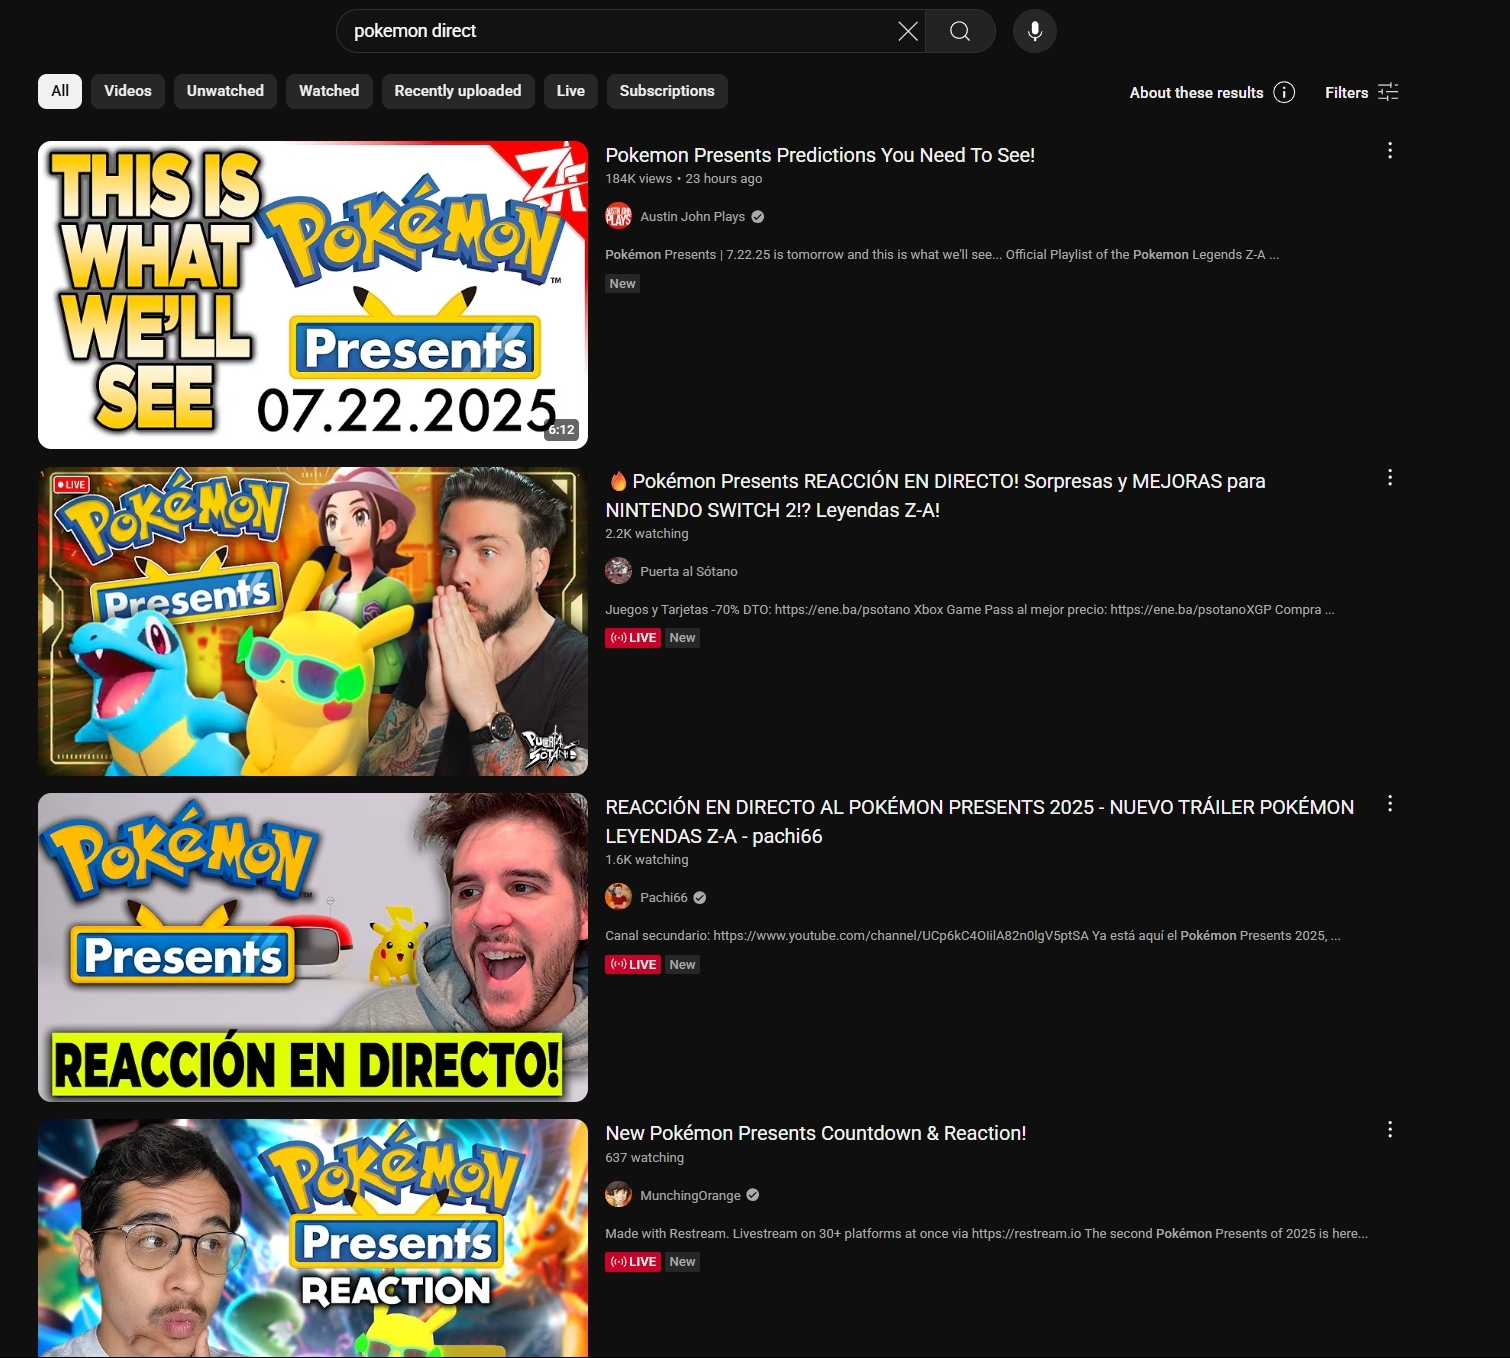Click '2.2K watching' text
This screenshot has width=1510, height=1358.
pos(647,534)
